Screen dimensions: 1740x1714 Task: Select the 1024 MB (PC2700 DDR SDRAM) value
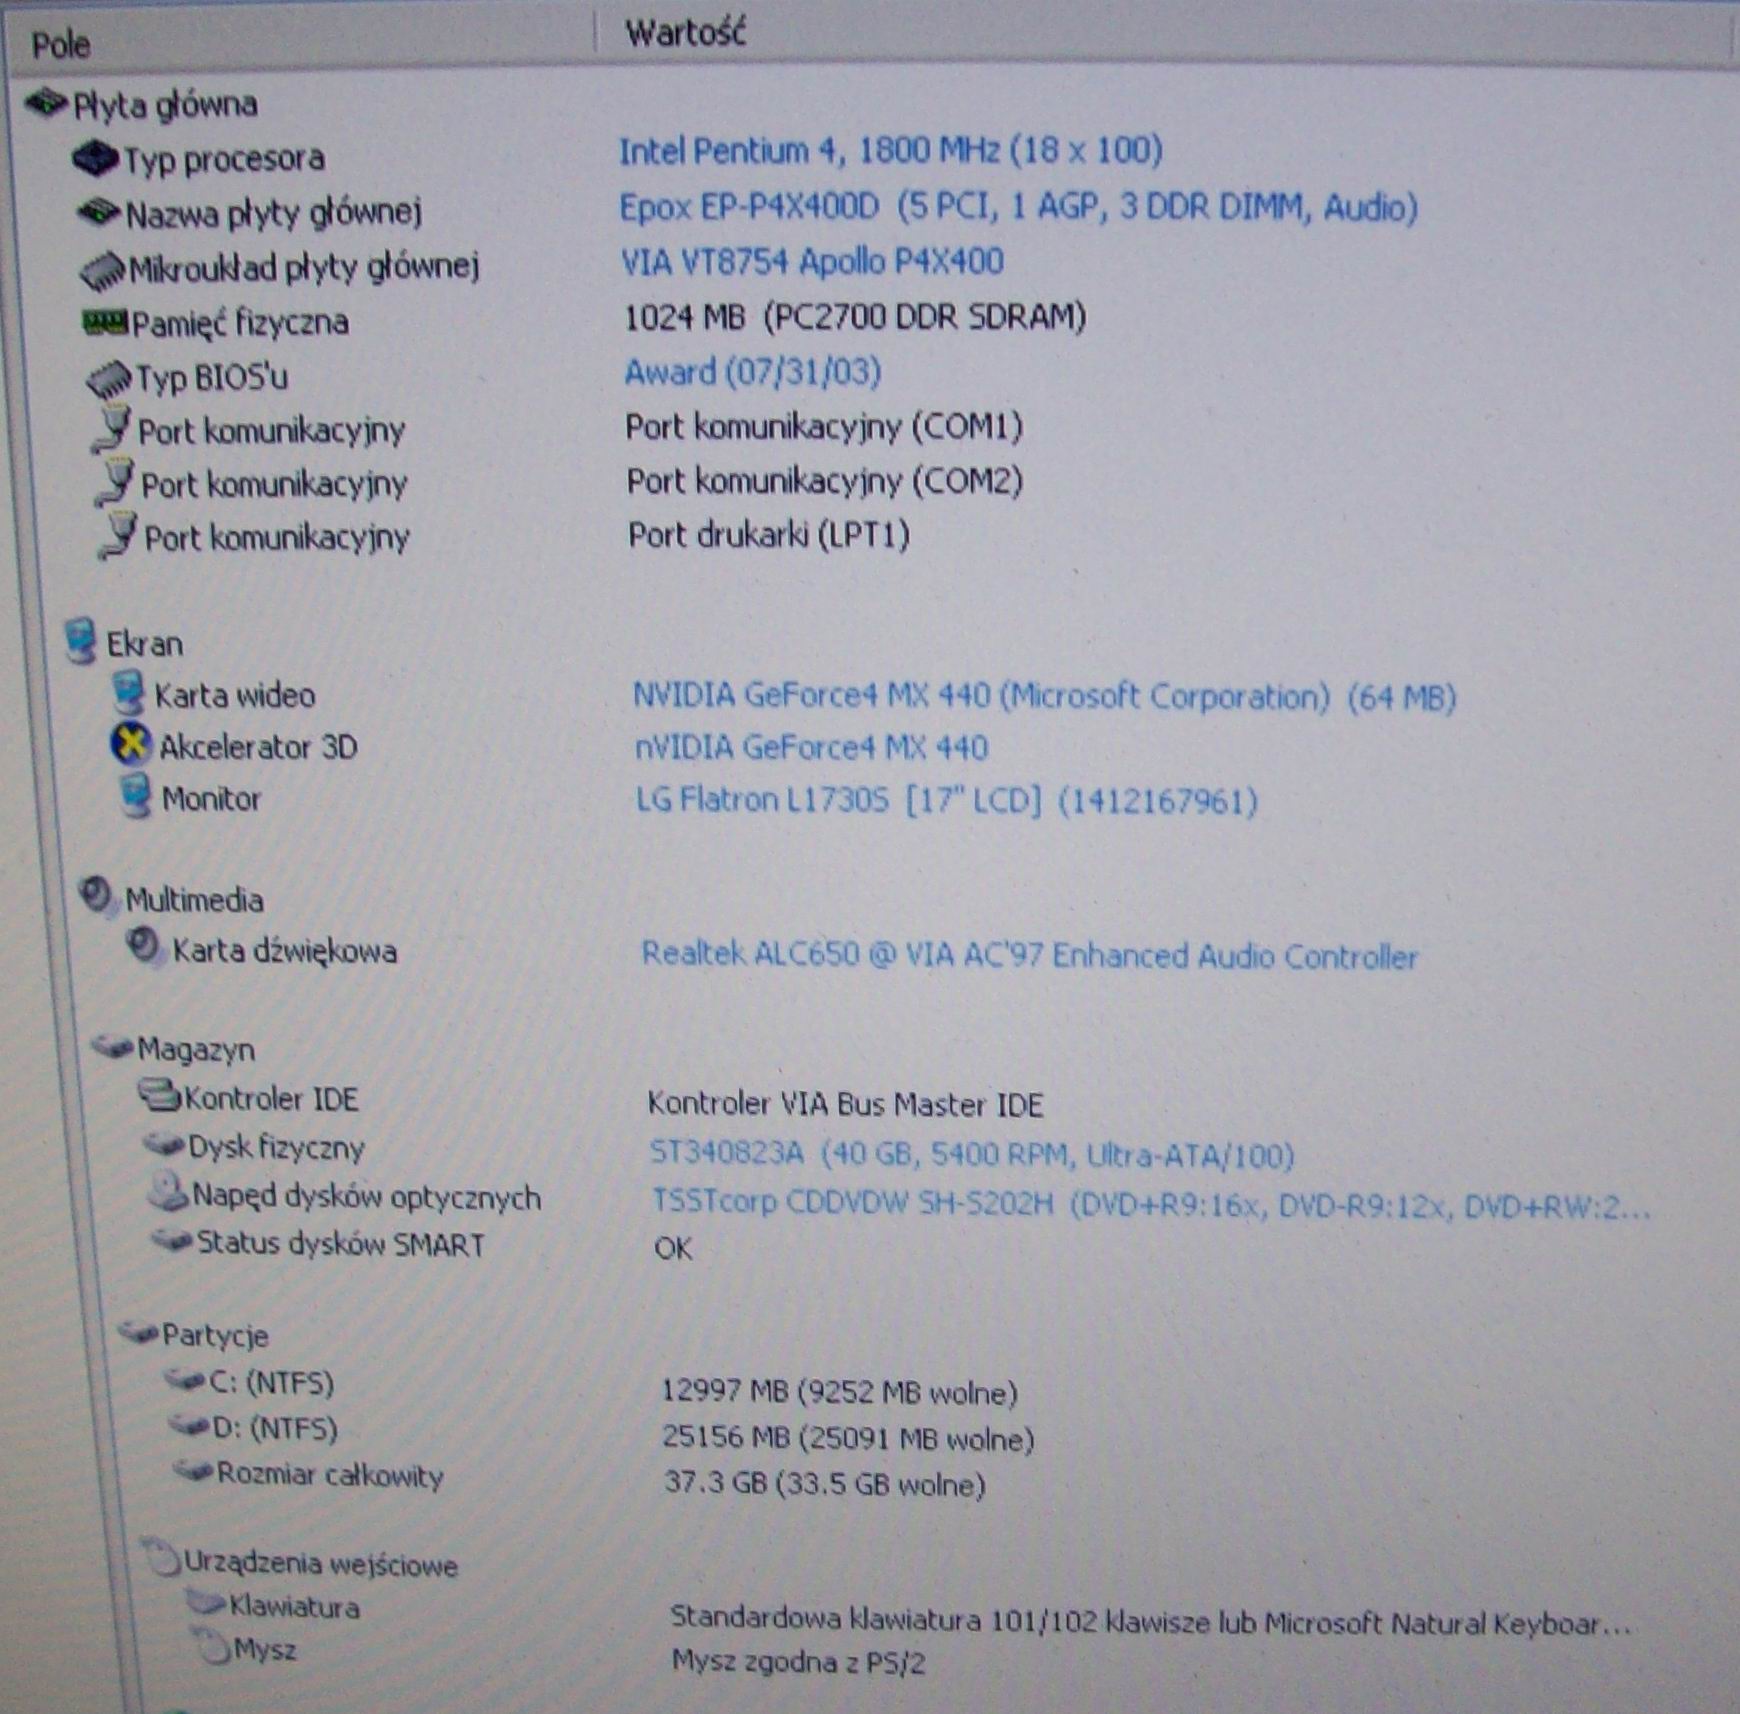855,317
